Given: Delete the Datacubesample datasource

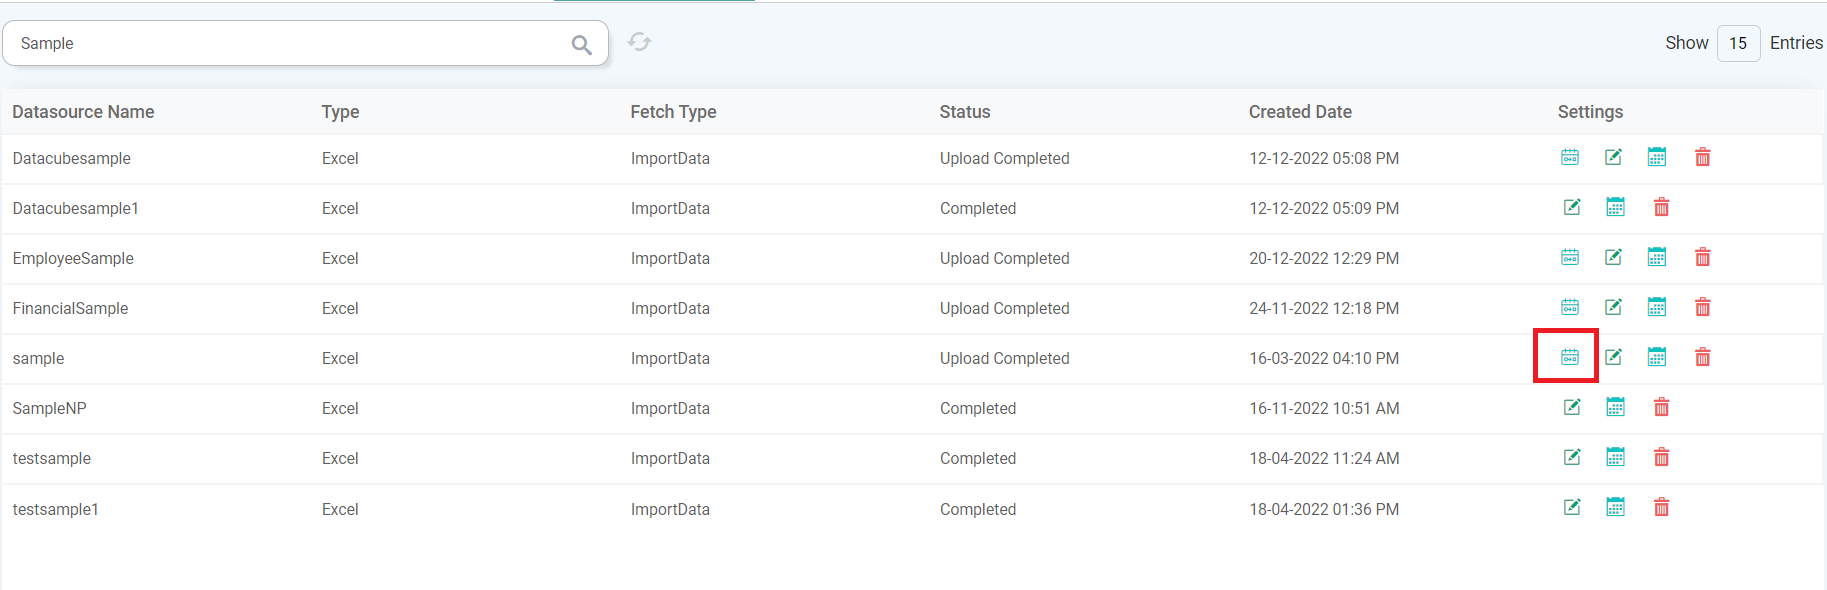Looking at the screenshot, I should 1702,157.
